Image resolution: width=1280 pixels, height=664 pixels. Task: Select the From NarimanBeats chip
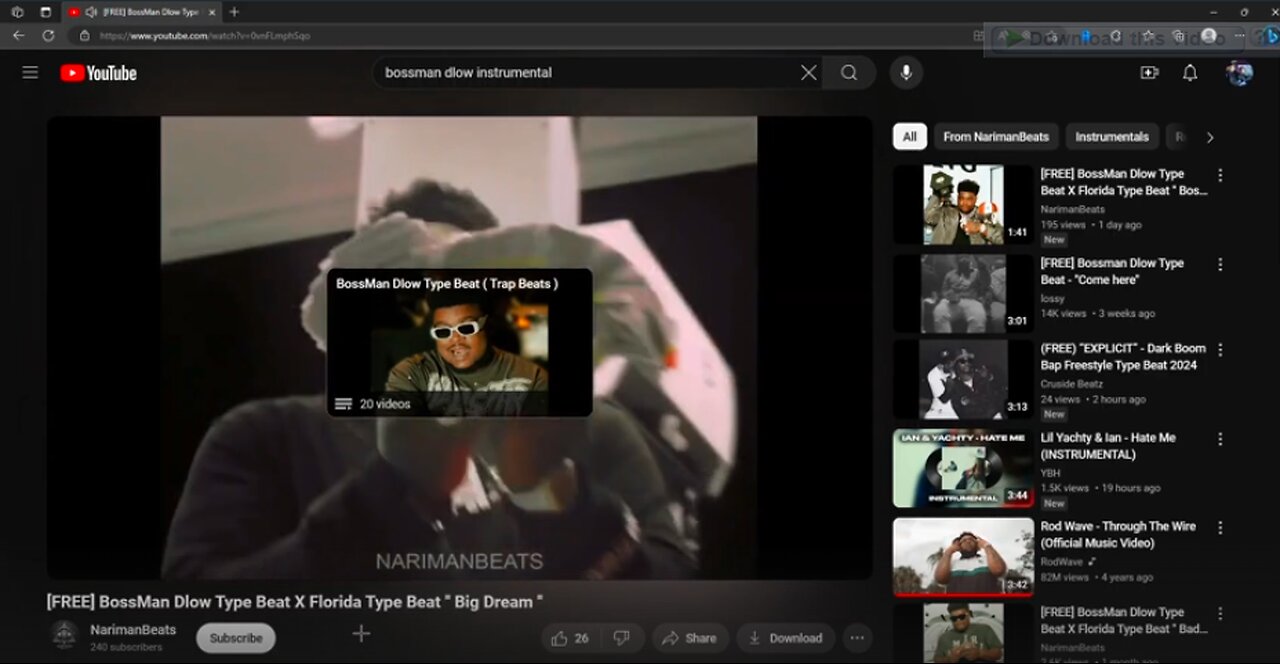tap(996, 137)
